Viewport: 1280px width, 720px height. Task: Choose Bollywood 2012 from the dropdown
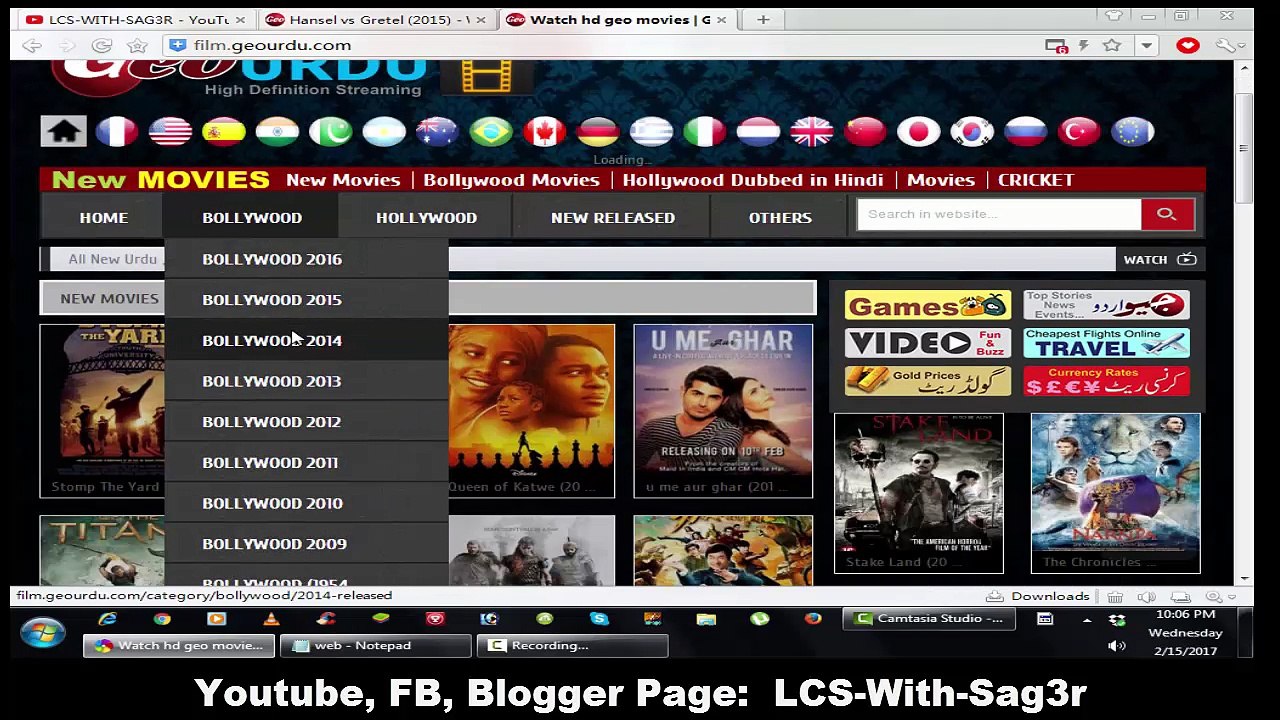[306, 422]
